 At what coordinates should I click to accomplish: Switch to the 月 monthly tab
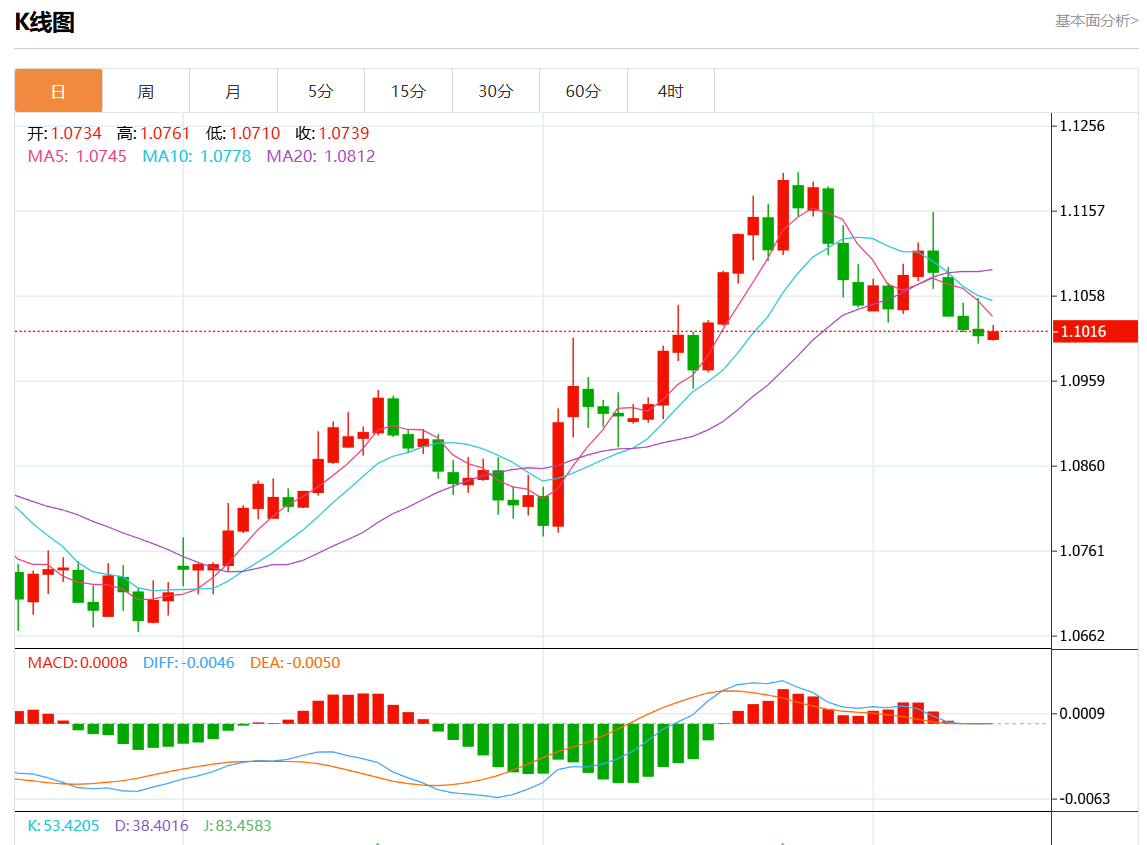233,91
